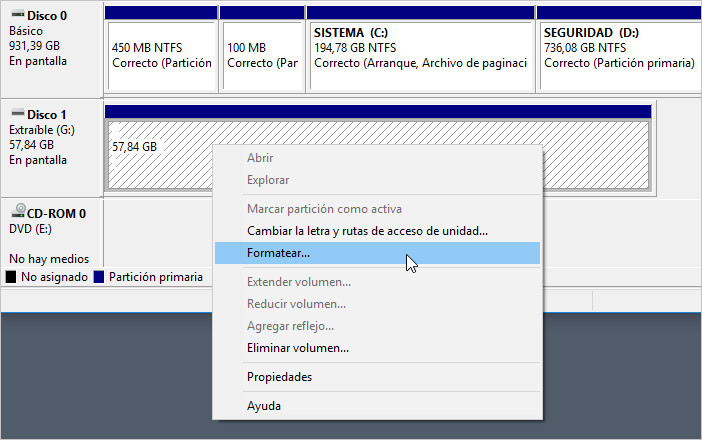Click 'Ayuda' in the context menu
The width and height of the screenshot is (702, 440).
(264, 406)
